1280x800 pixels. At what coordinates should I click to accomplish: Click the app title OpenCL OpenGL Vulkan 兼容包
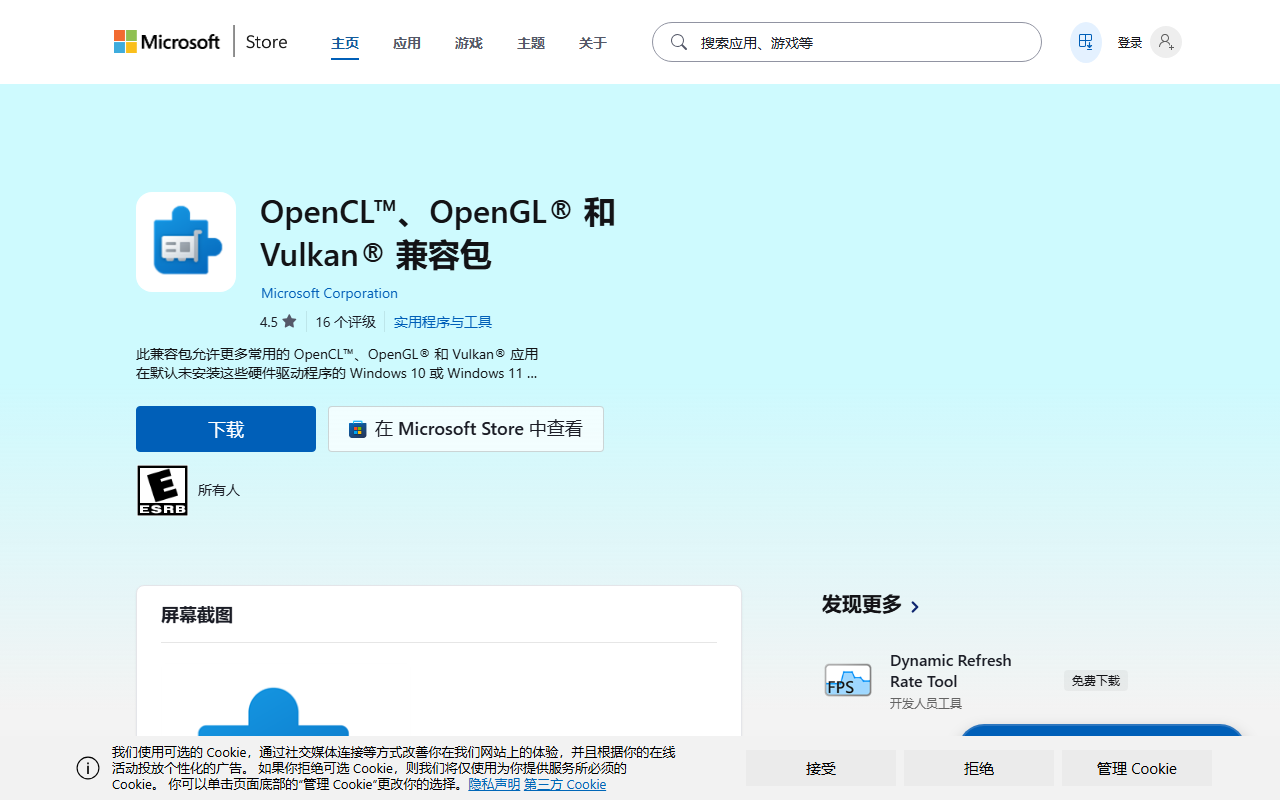438,233
